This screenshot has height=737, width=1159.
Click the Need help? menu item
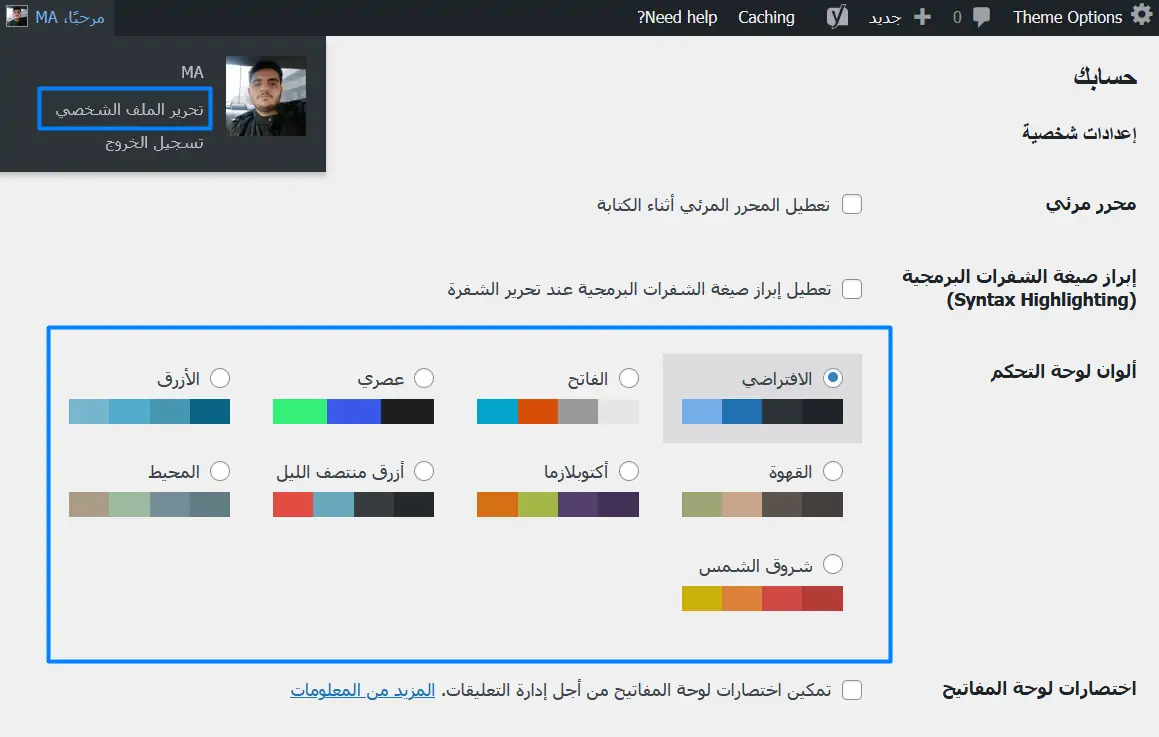[x=677, y=17]
